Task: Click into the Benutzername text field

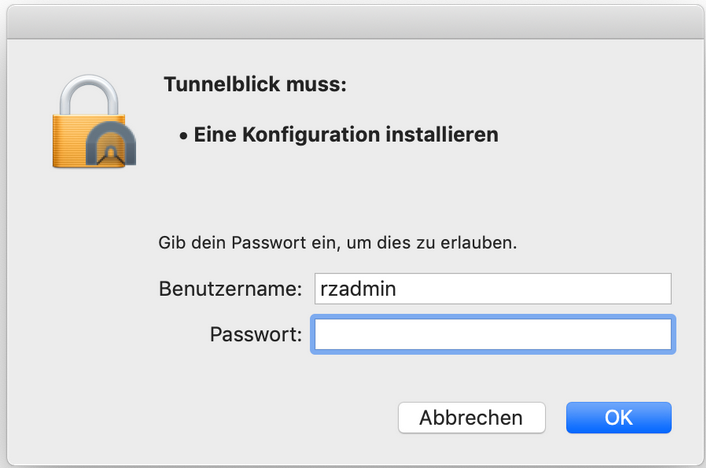Action: 492,289
